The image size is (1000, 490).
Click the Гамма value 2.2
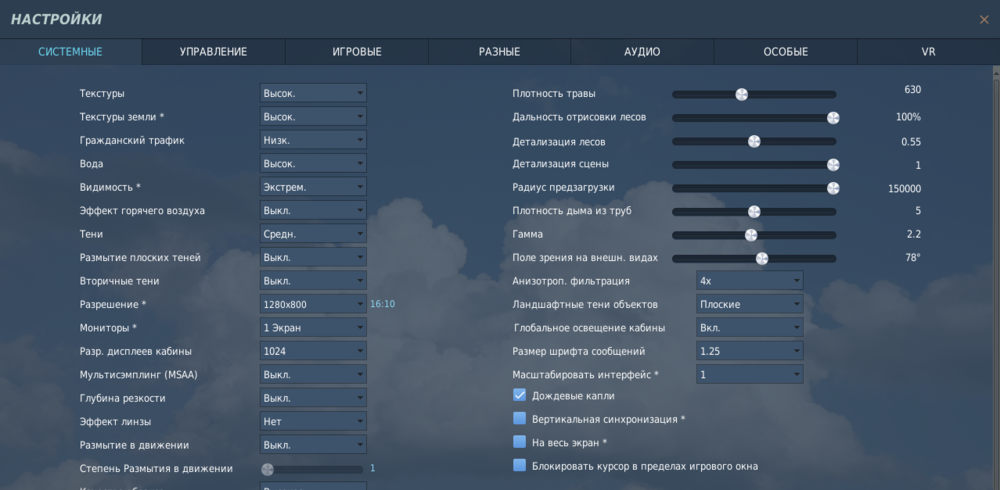click(914, 234)
